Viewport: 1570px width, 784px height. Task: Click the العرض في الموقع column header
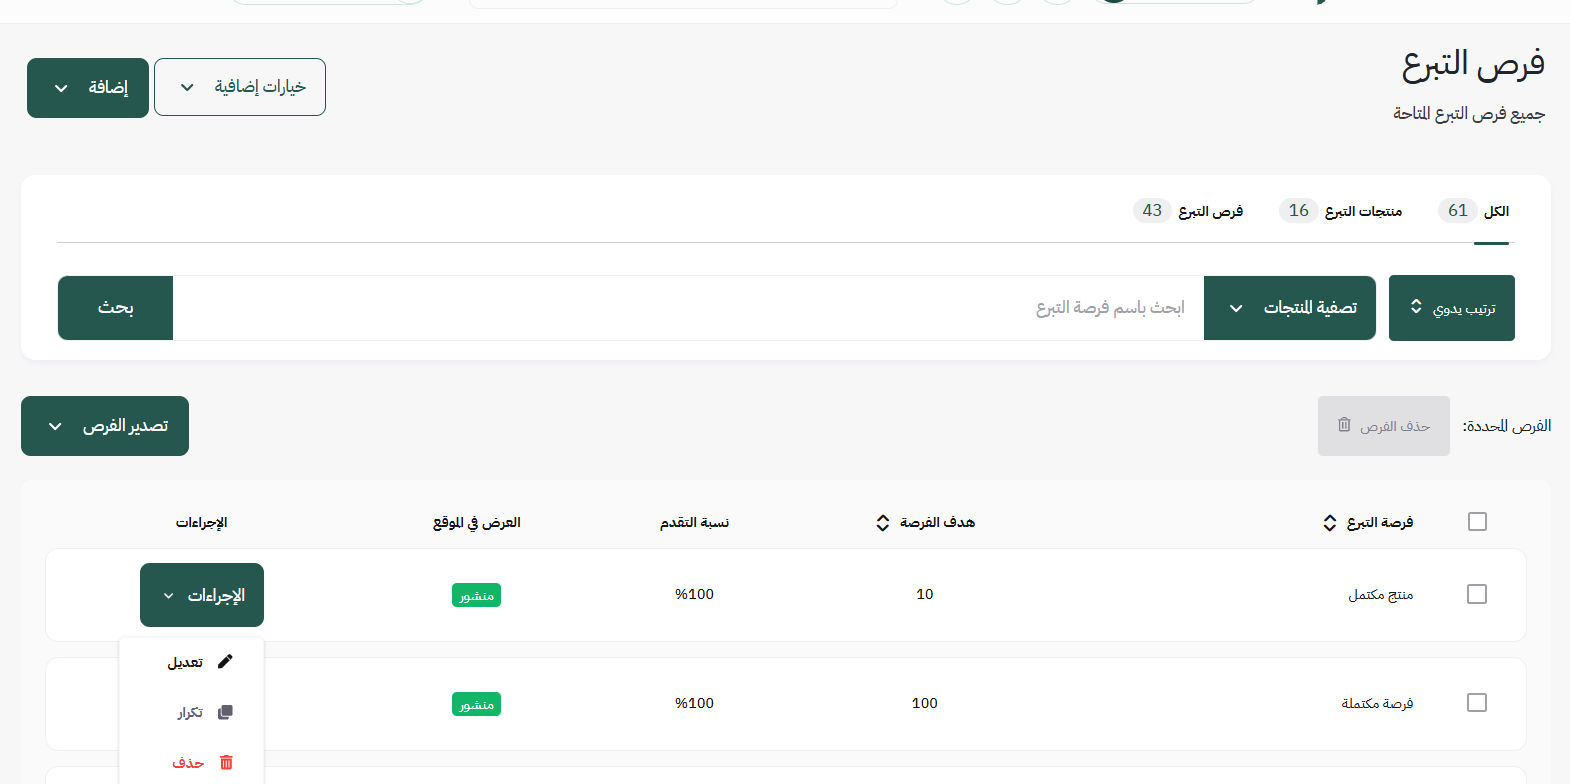(477, 523)
